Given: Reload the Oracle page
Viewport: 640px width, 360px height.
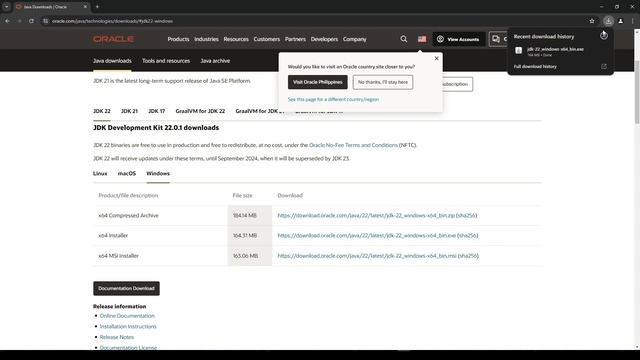Looking at the screenshot, I should click(x=31, y=21).
